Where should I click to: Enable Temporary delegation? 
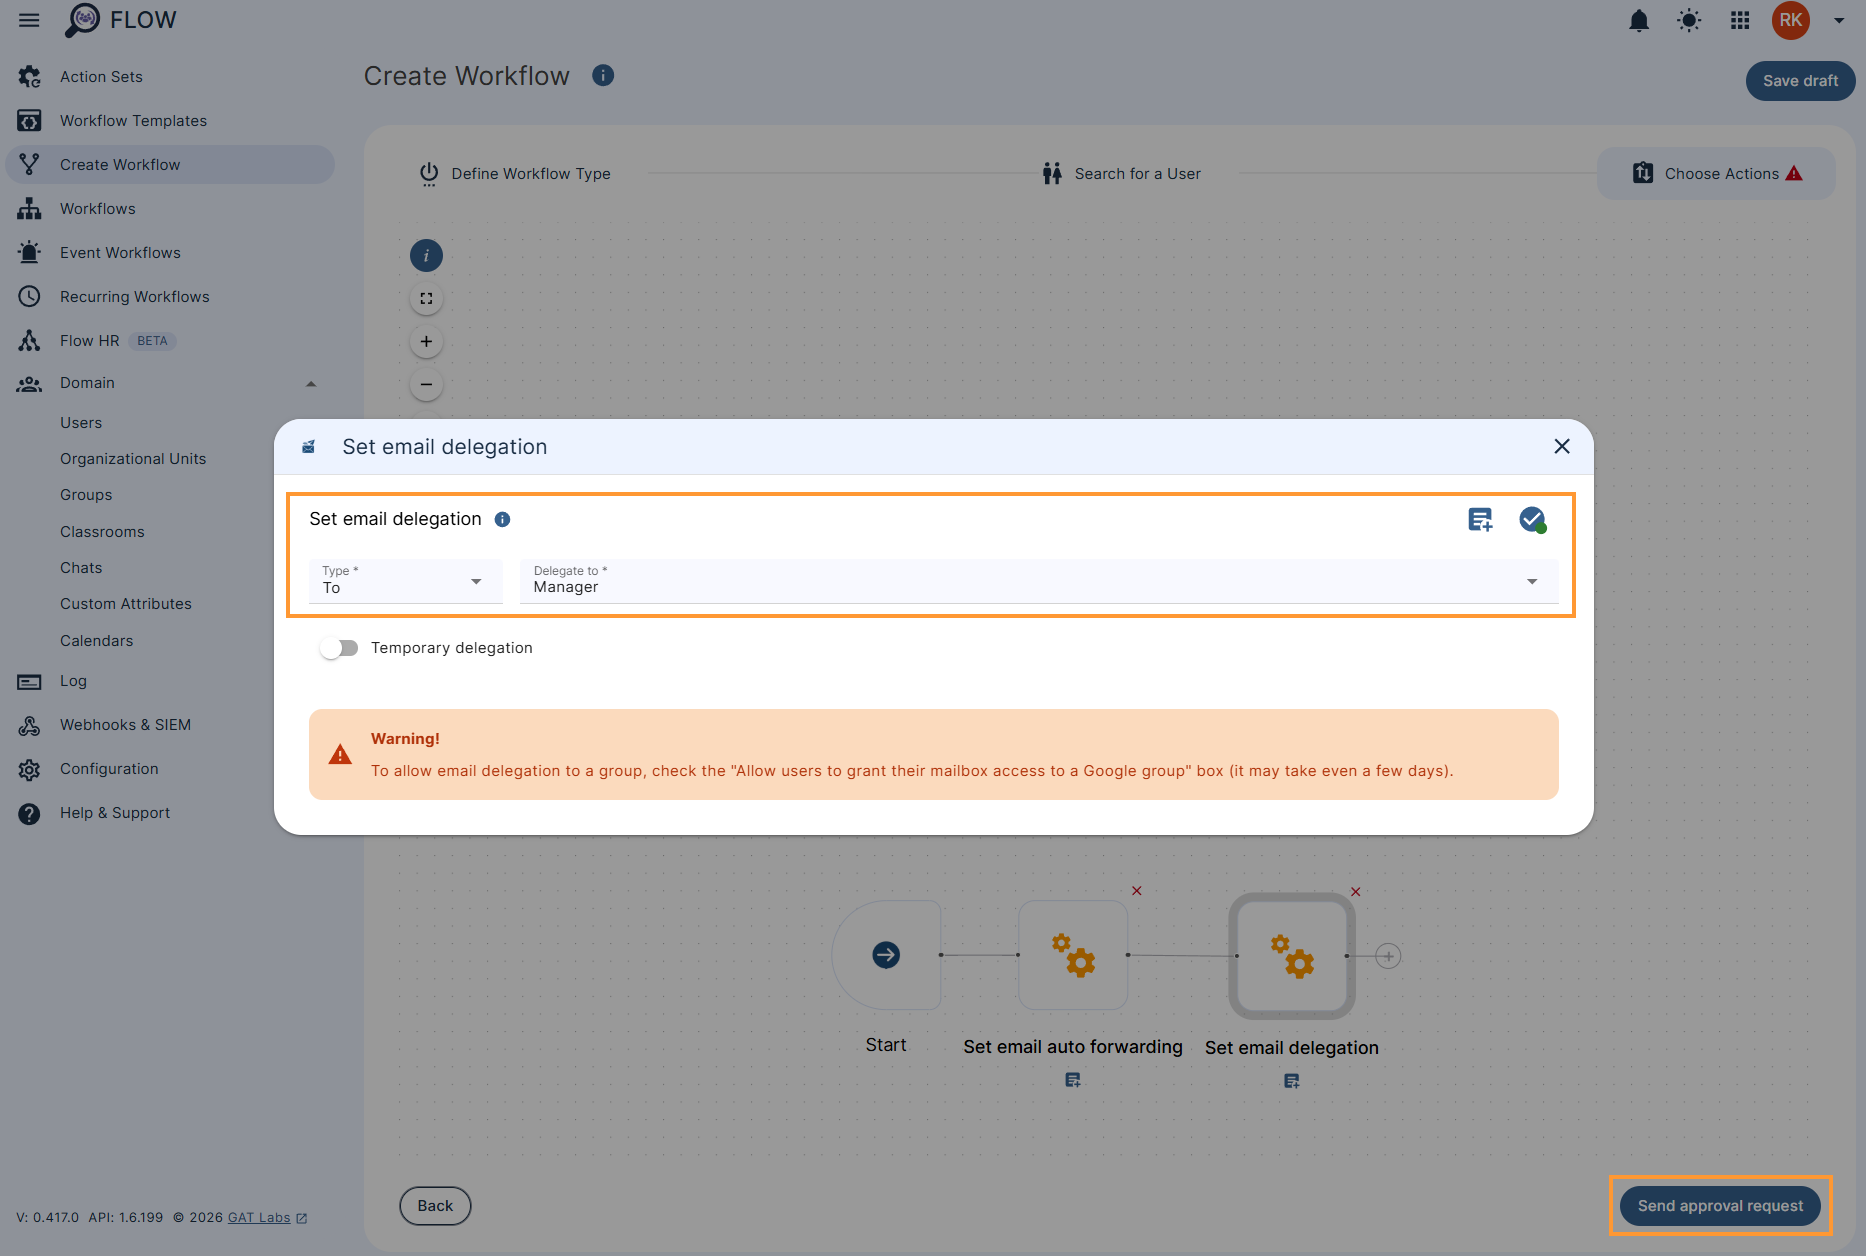339,647
